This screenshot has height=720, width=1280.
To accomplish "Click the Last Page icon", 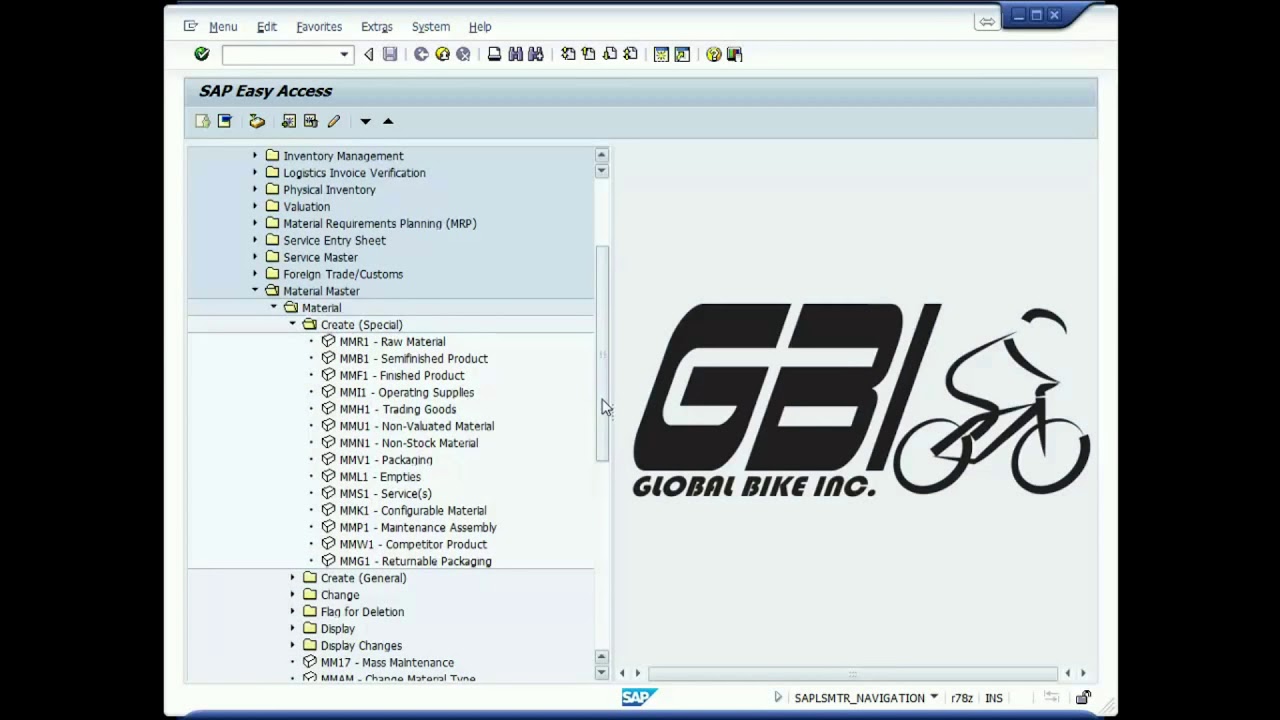I will tap(630, 54).
